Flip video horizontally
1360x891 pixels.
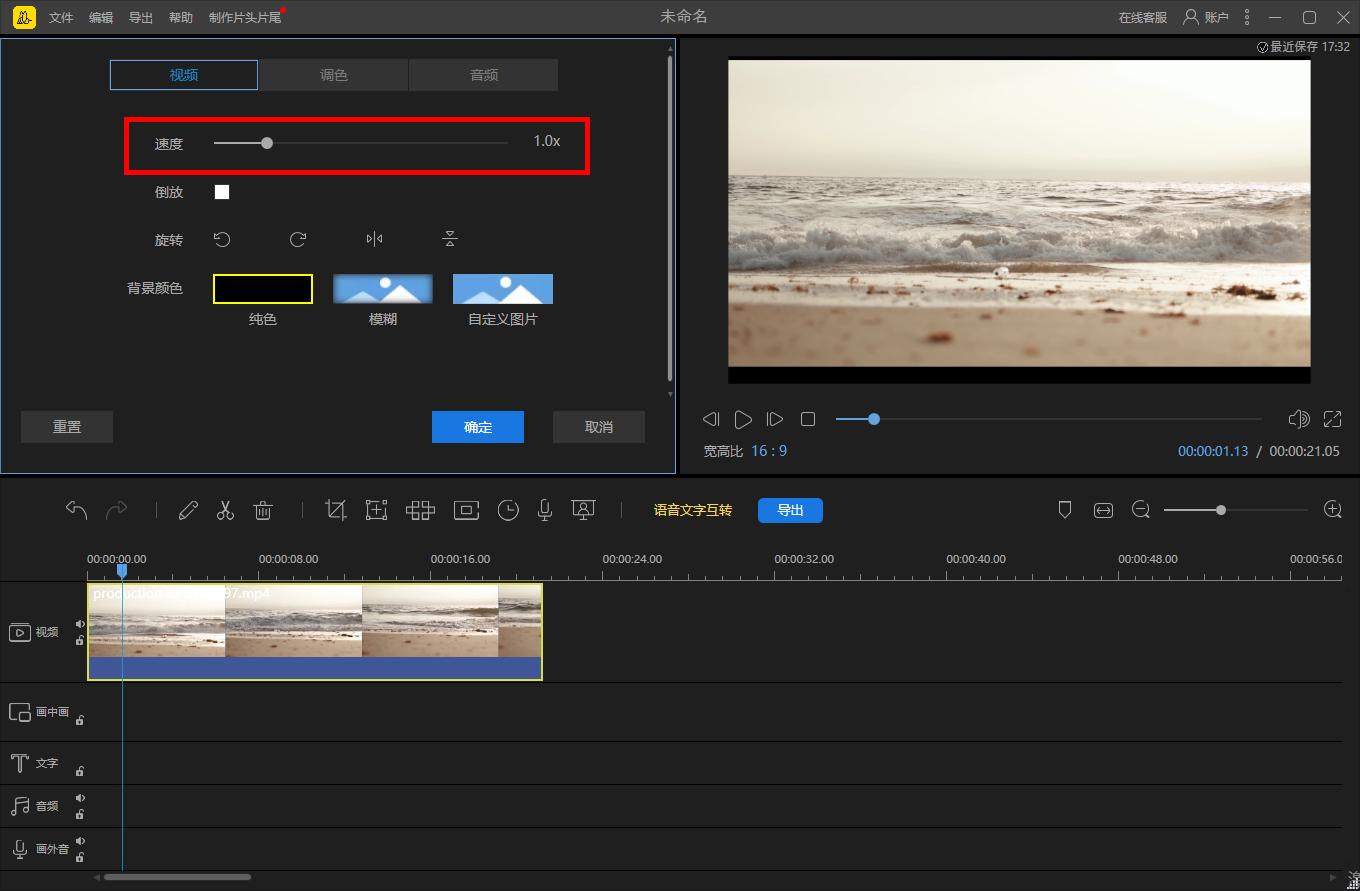374,239
